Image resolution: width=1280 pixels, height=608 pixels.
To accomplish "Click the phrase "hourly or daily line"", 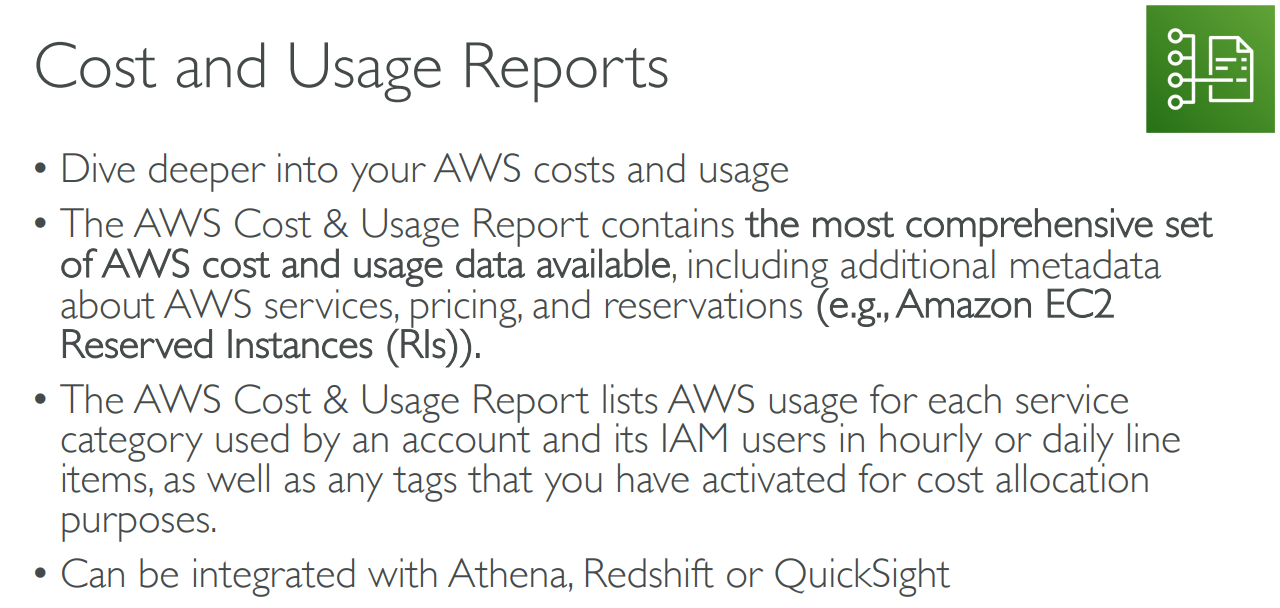I will 1030,440.
